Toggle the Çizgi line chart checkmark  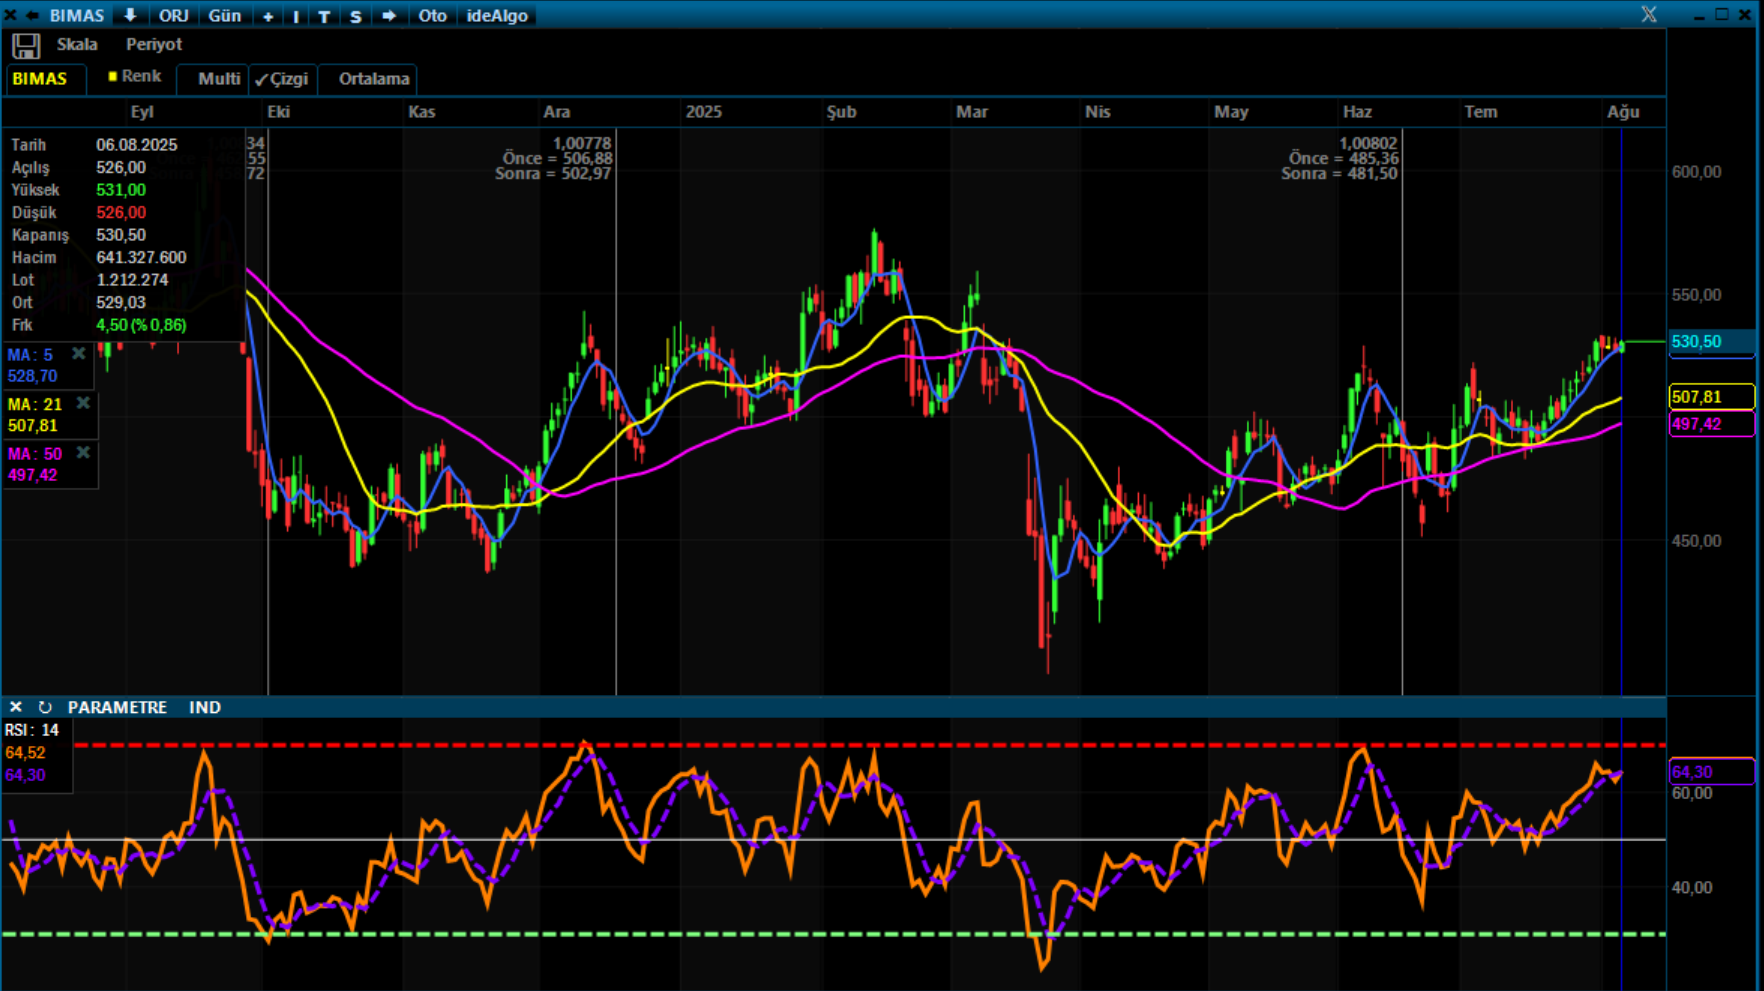pyautogui.click(x=282, y=79)
